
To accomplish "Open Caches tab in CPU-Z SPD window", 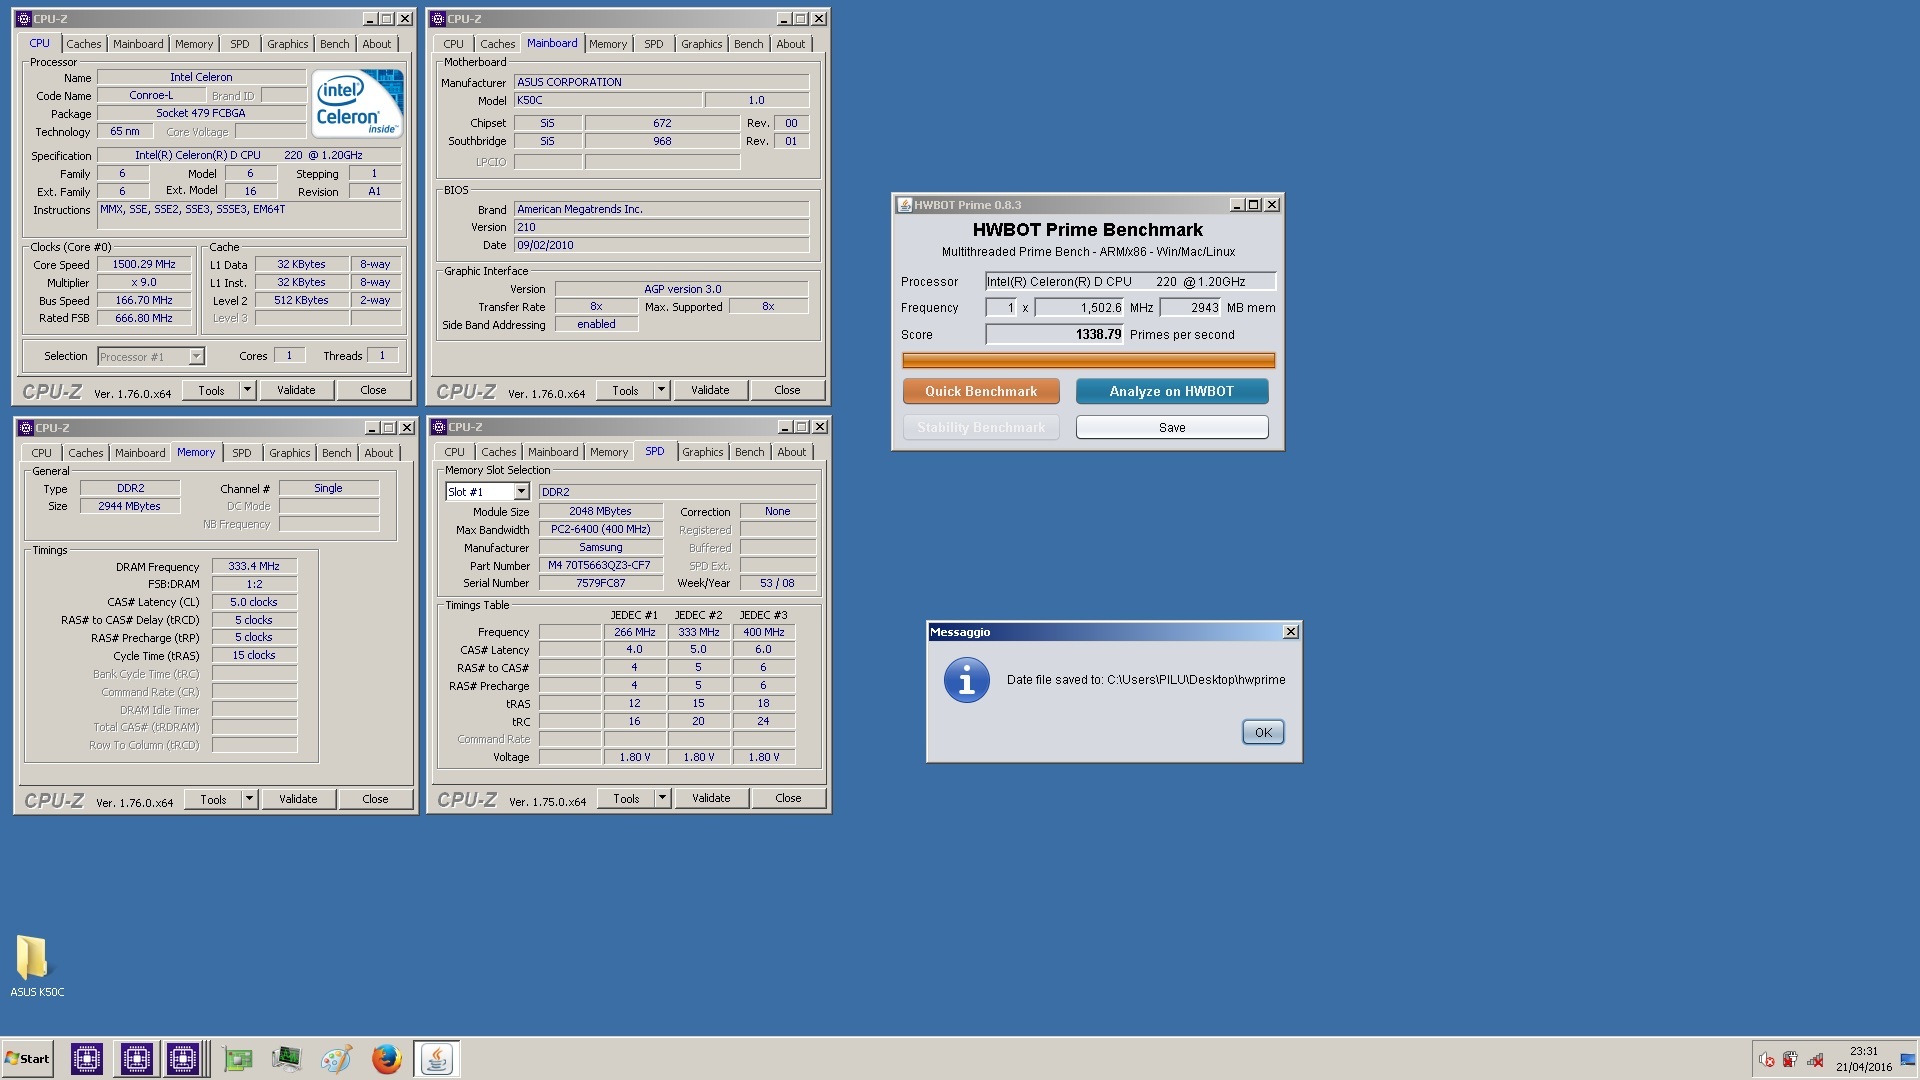I will pos(499,452).
